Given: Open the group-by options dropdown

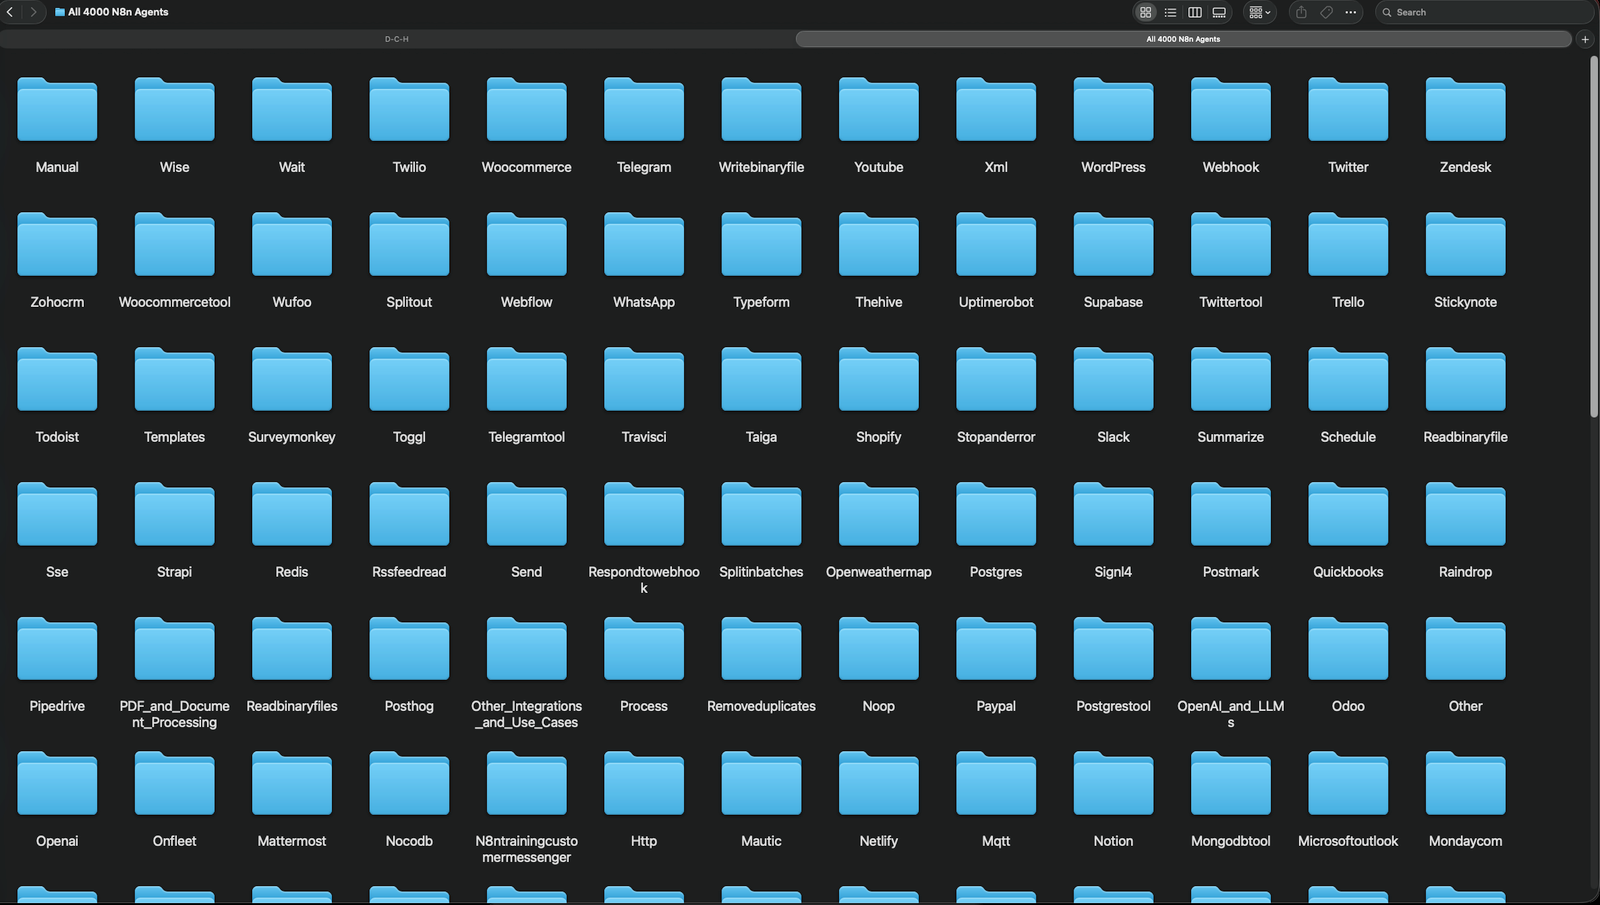Looking at the screenshot, I should tap(1259, 12).
